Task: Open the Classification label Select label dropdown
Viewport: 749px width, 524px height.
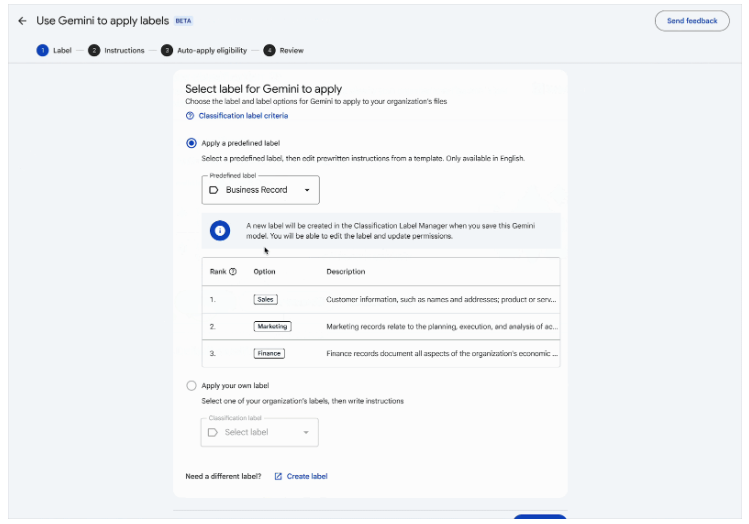Action: click(259, 432)
